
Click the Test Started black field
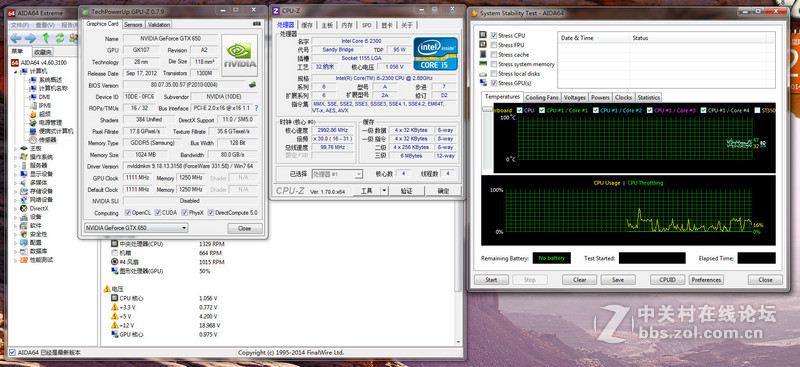[652, 258]
